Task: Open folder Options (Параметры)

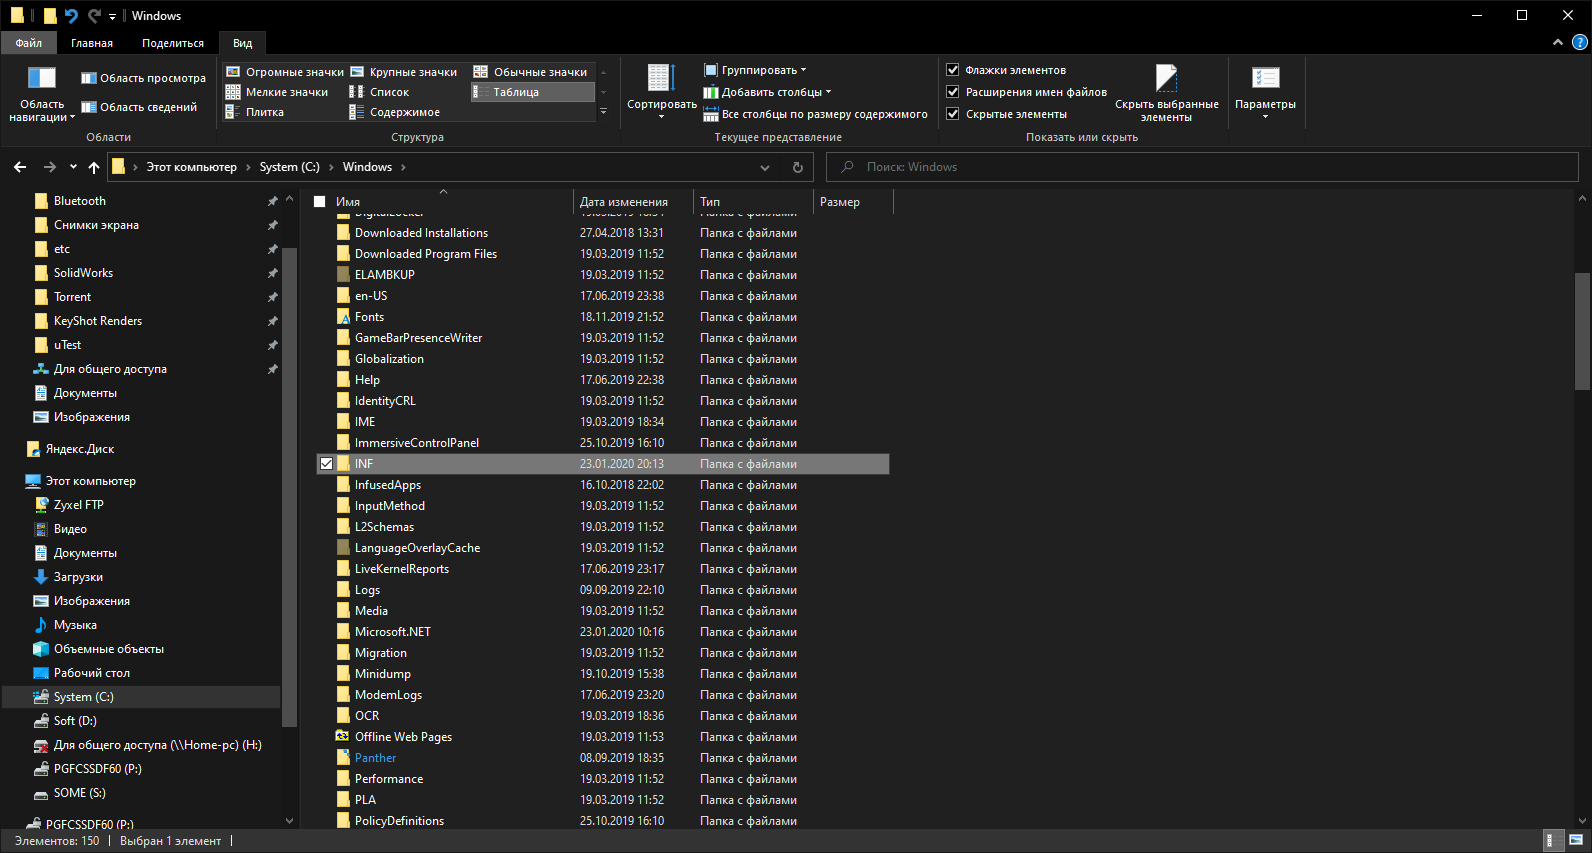Action: [1265, 92]
